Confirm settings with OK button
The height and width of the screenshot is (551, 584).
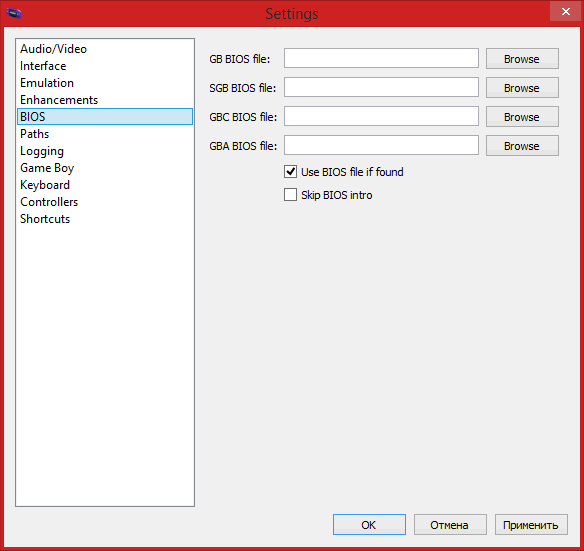pos(369,525)
